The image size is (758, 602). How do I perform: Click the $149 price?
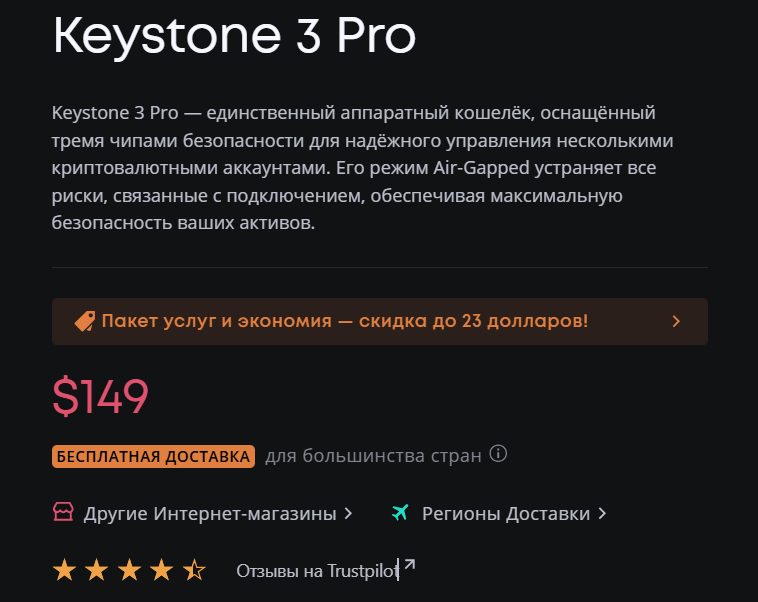pos(100,397)
